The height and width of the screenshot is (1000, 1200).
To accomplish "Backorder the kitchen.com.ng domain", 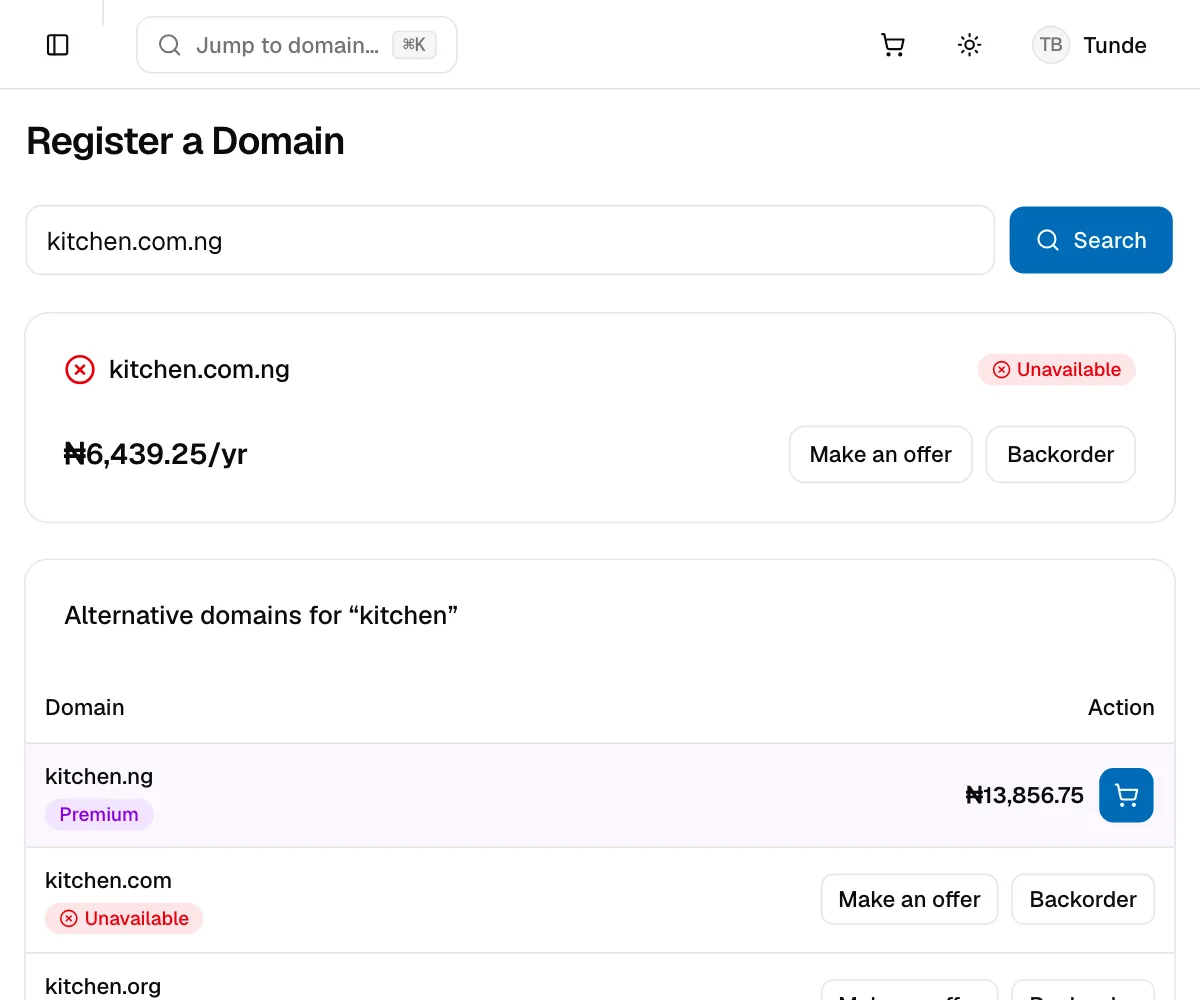I will (1061, 454).
